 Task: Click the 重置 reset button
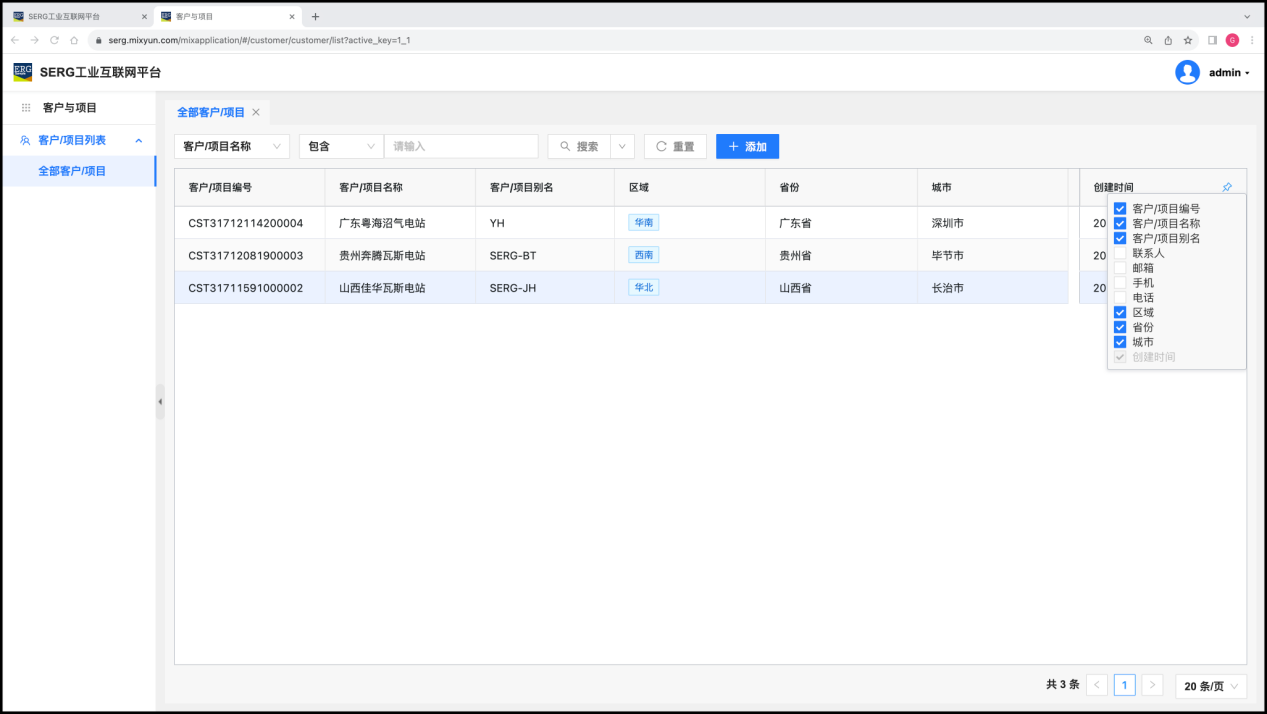tap(675, 146)
